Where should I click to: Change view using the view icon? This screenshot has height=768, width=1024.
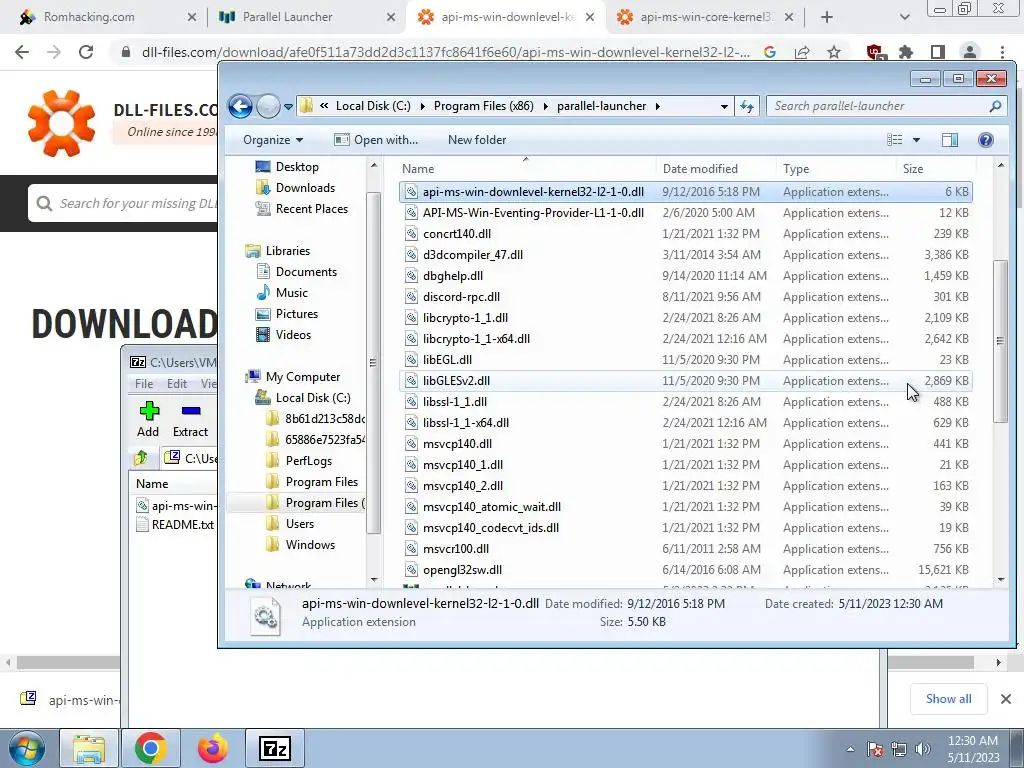[x=895, y=140]
